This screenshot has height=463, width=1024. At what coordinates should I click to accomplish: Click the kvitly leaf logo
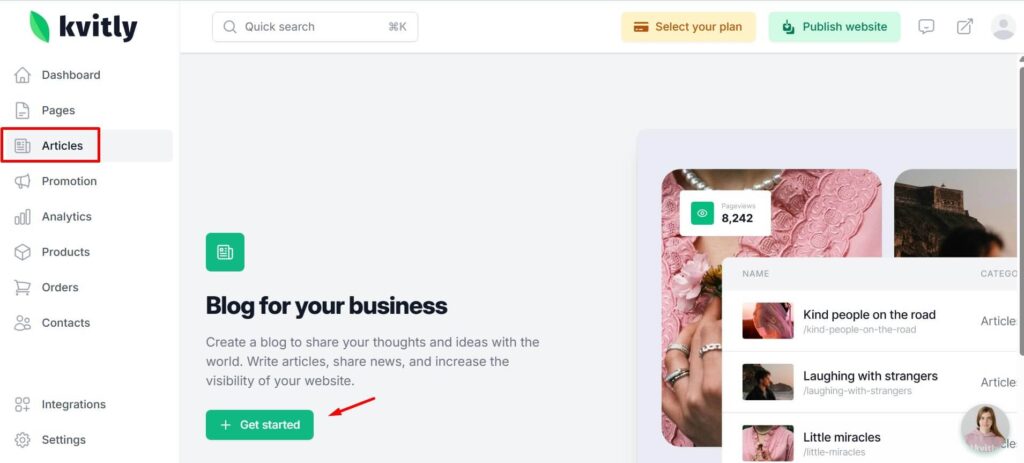click(40, 27)
